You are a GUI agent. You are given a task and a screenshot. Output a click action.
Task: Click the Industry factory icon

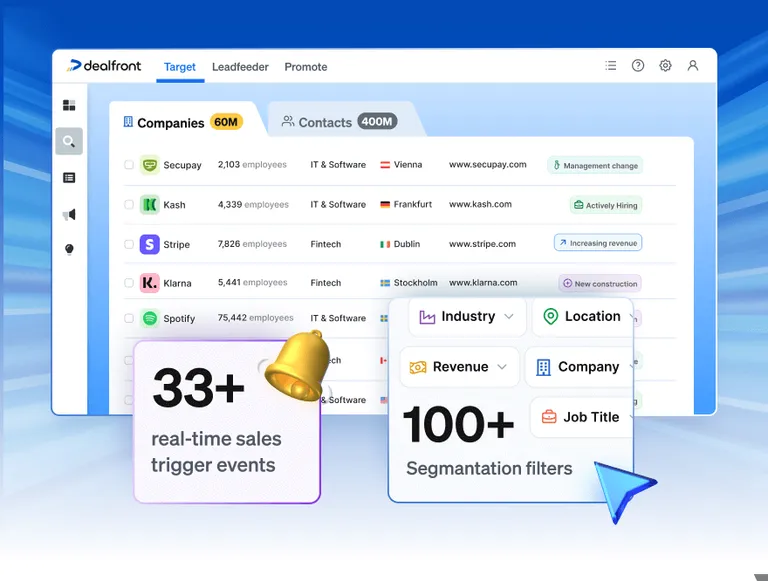427,317
